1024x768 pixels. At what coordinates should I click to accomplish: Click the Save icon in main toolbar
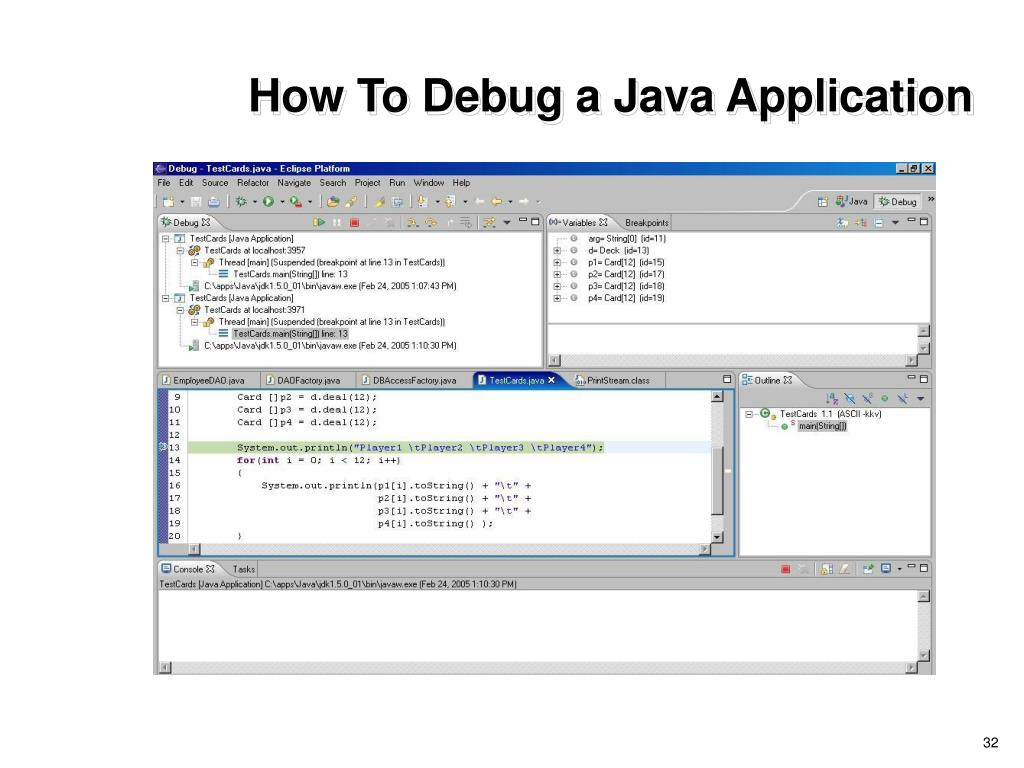click(x=197, y=201)
